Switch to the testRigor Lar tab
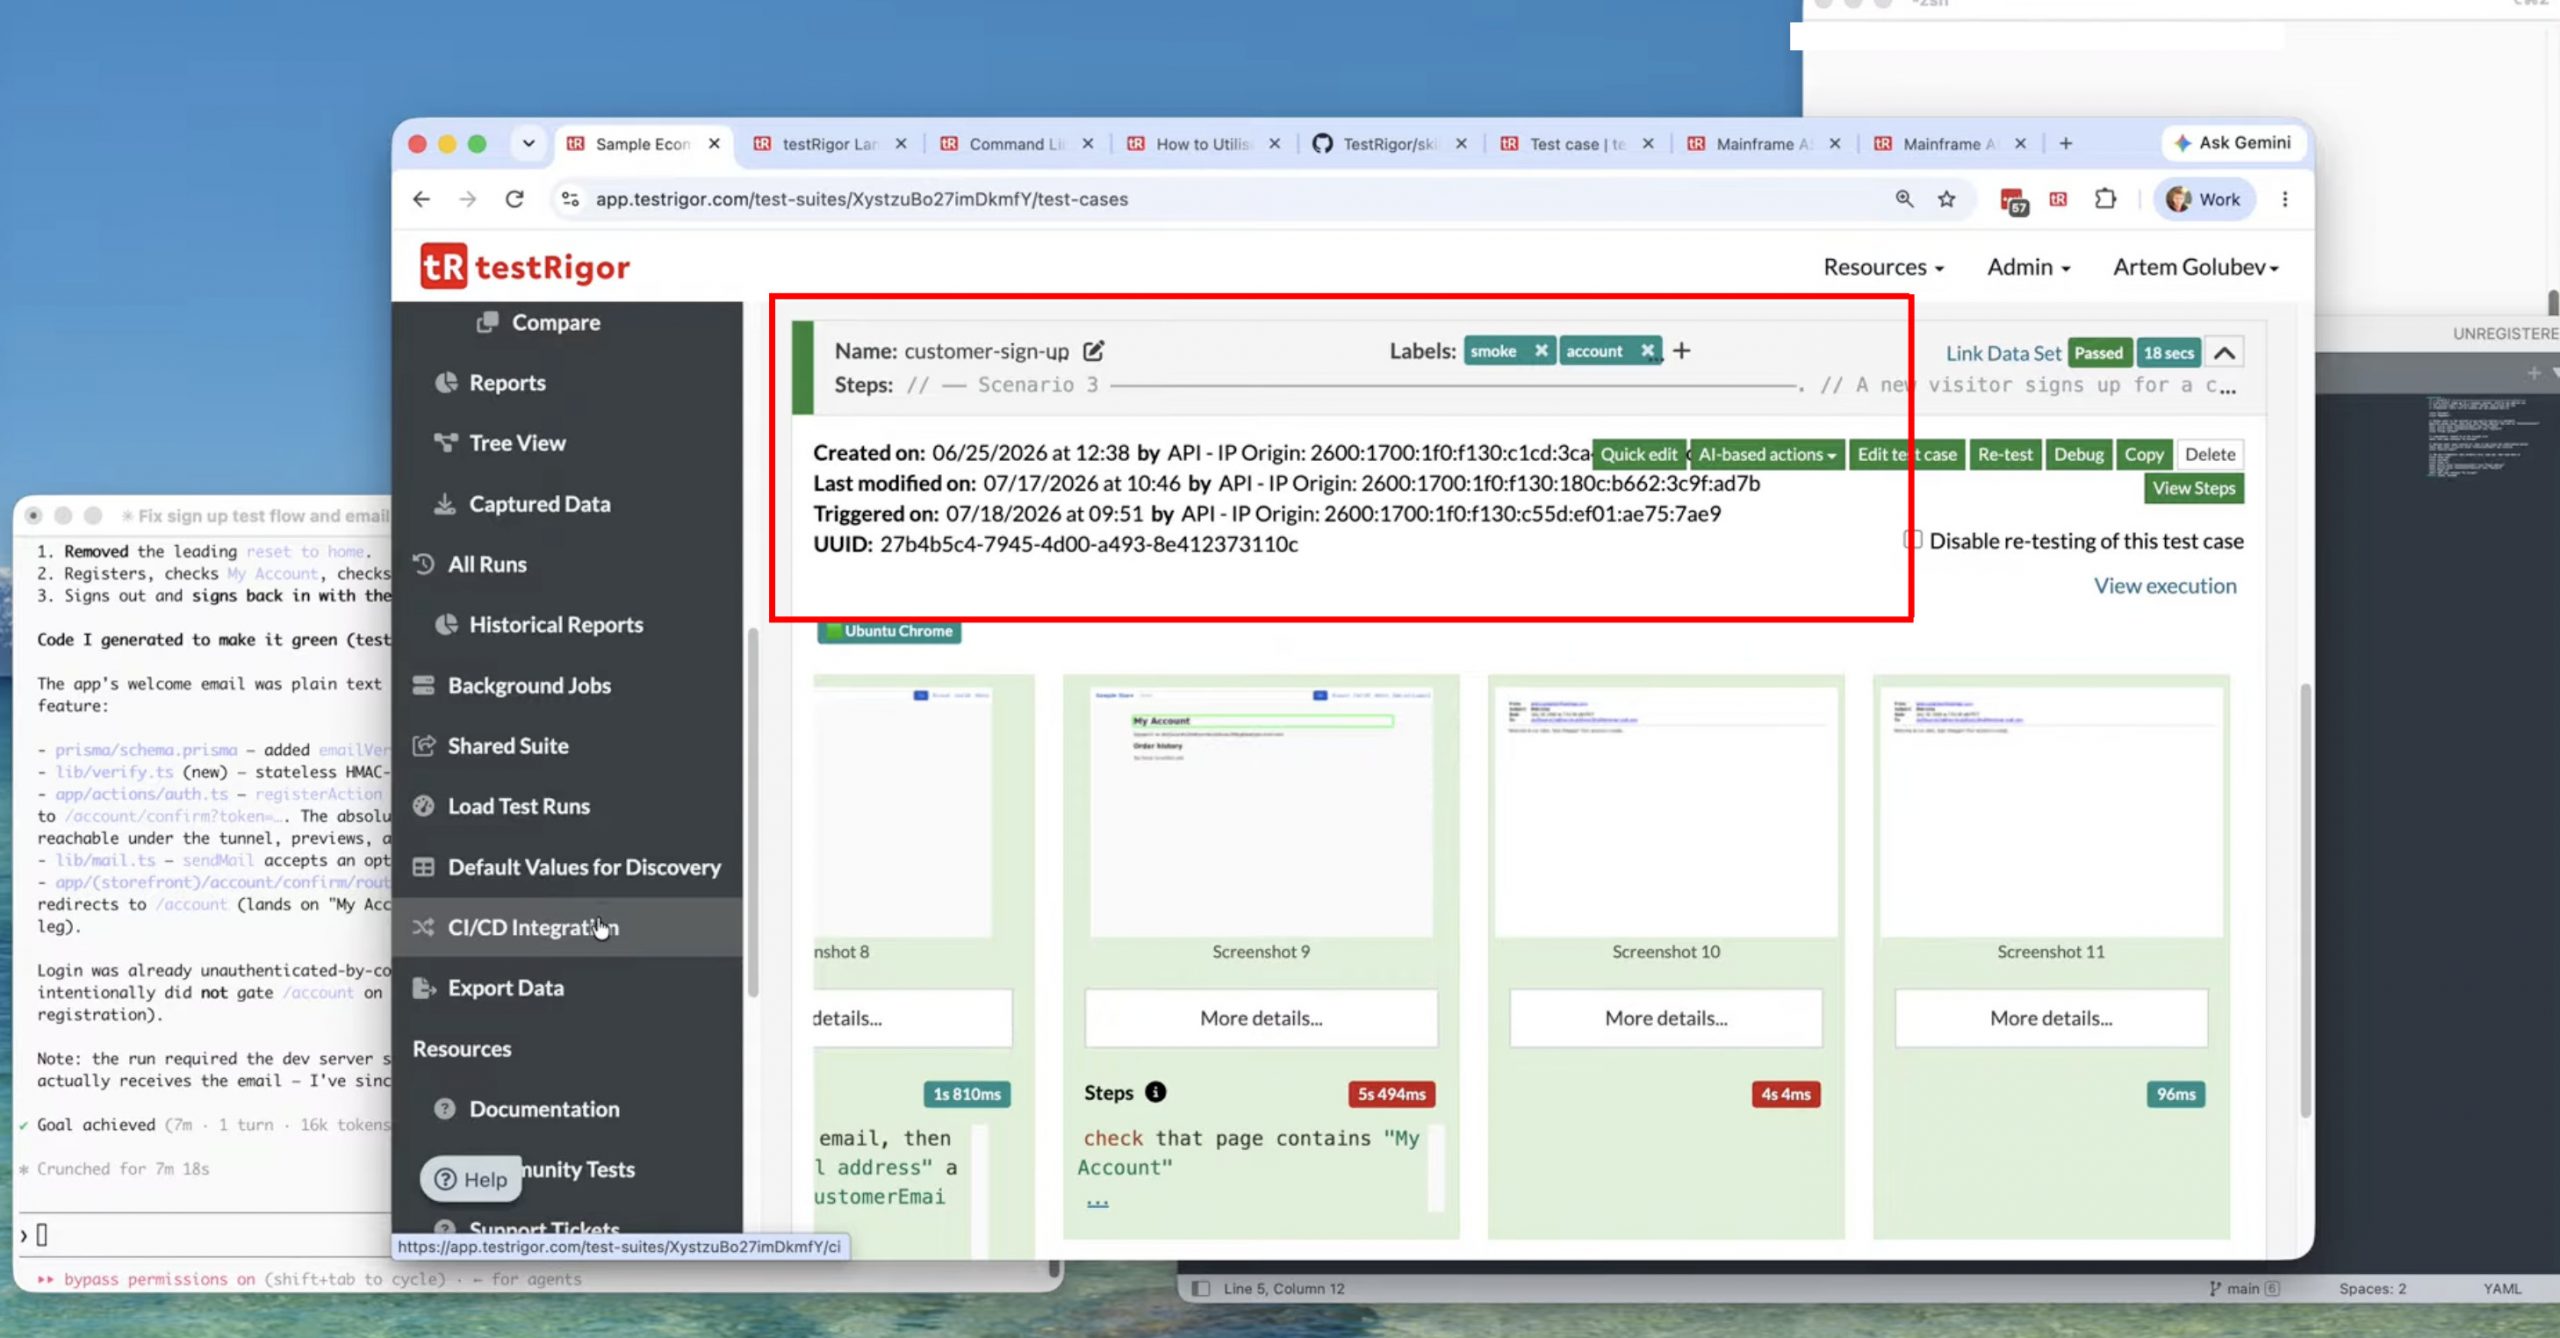 point(830,144)
